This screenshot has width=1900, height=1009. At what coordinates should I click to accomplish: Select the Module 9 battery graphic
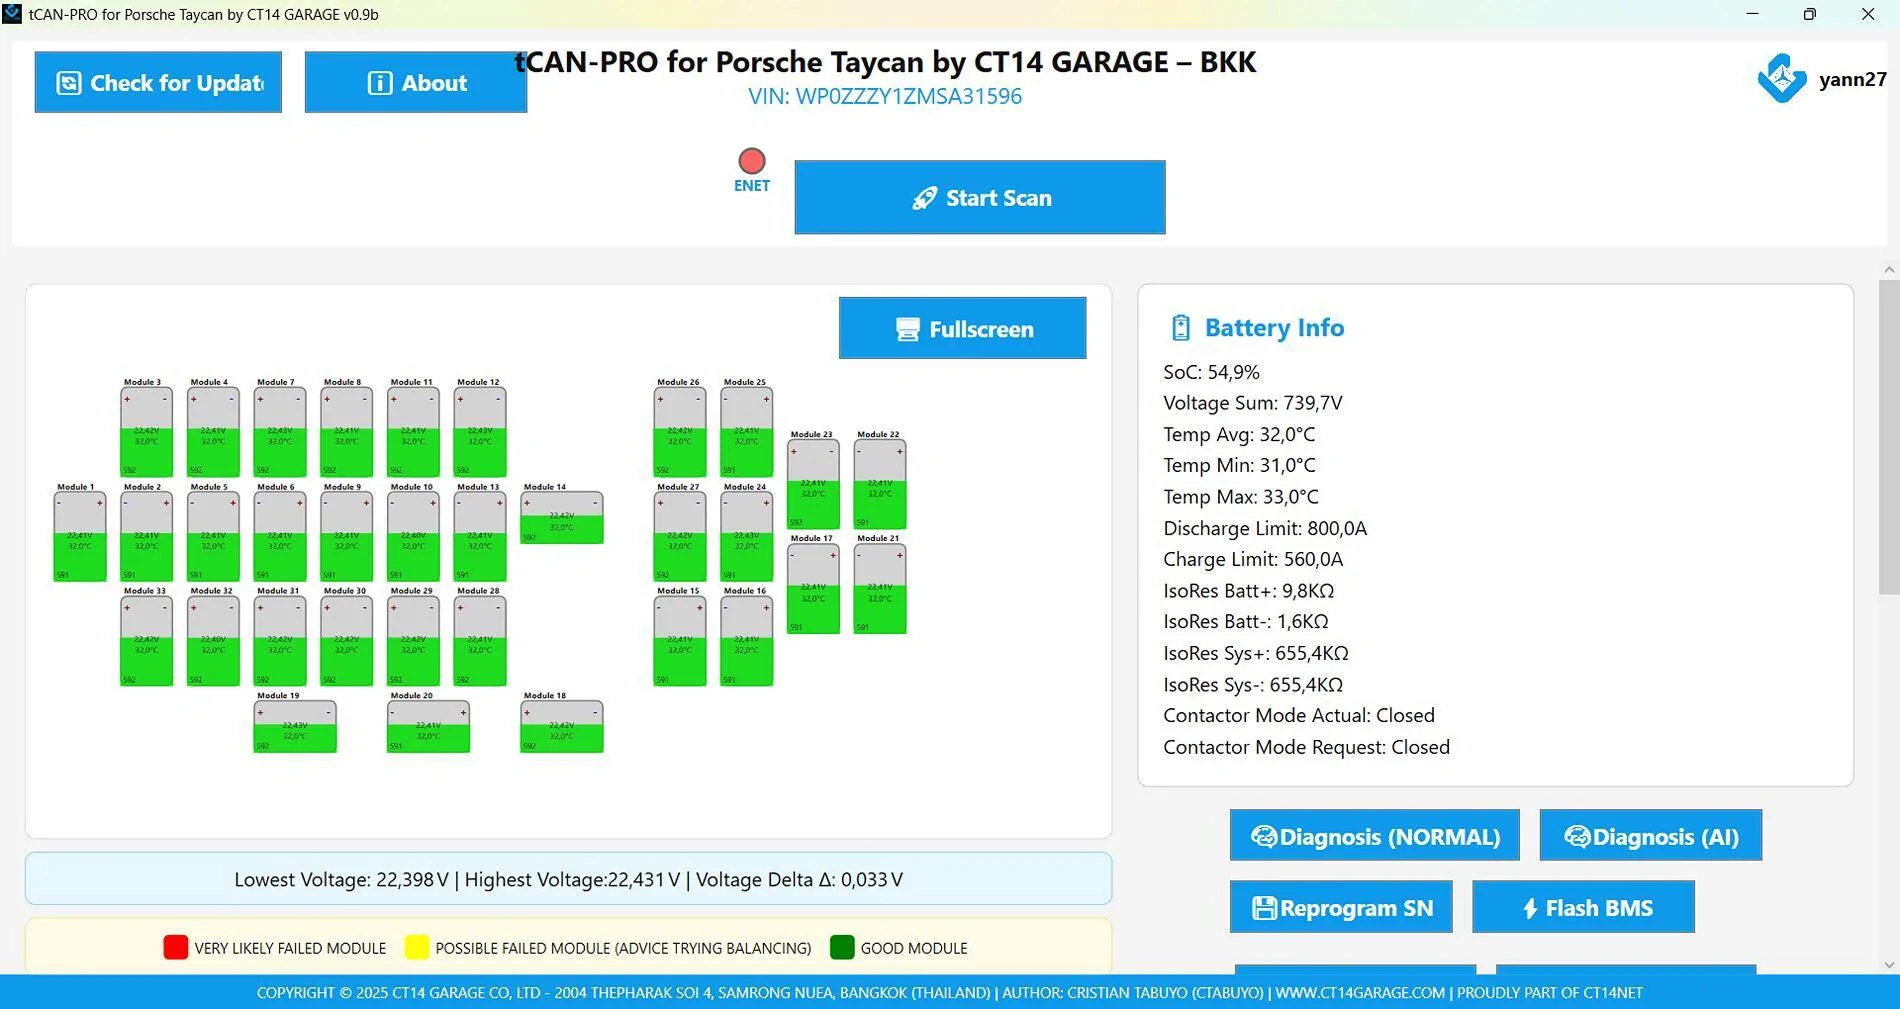coord(346,537)
